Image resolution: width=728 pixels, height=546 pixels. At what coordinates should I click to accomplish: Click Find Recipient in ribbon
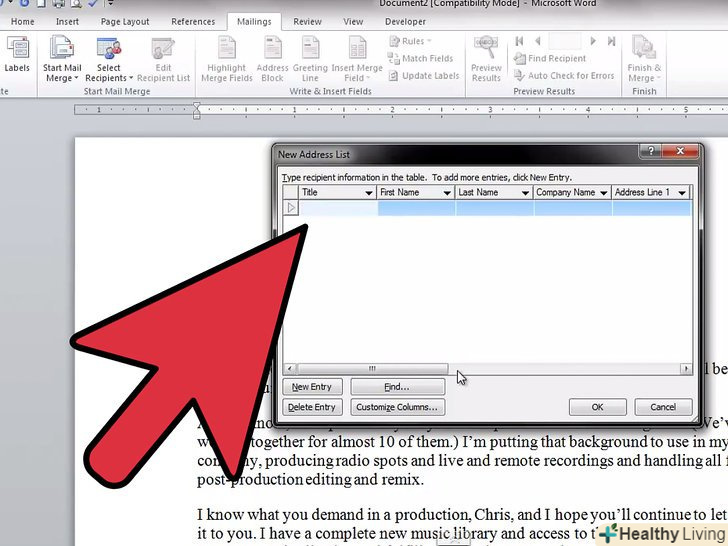pos(550,58)
